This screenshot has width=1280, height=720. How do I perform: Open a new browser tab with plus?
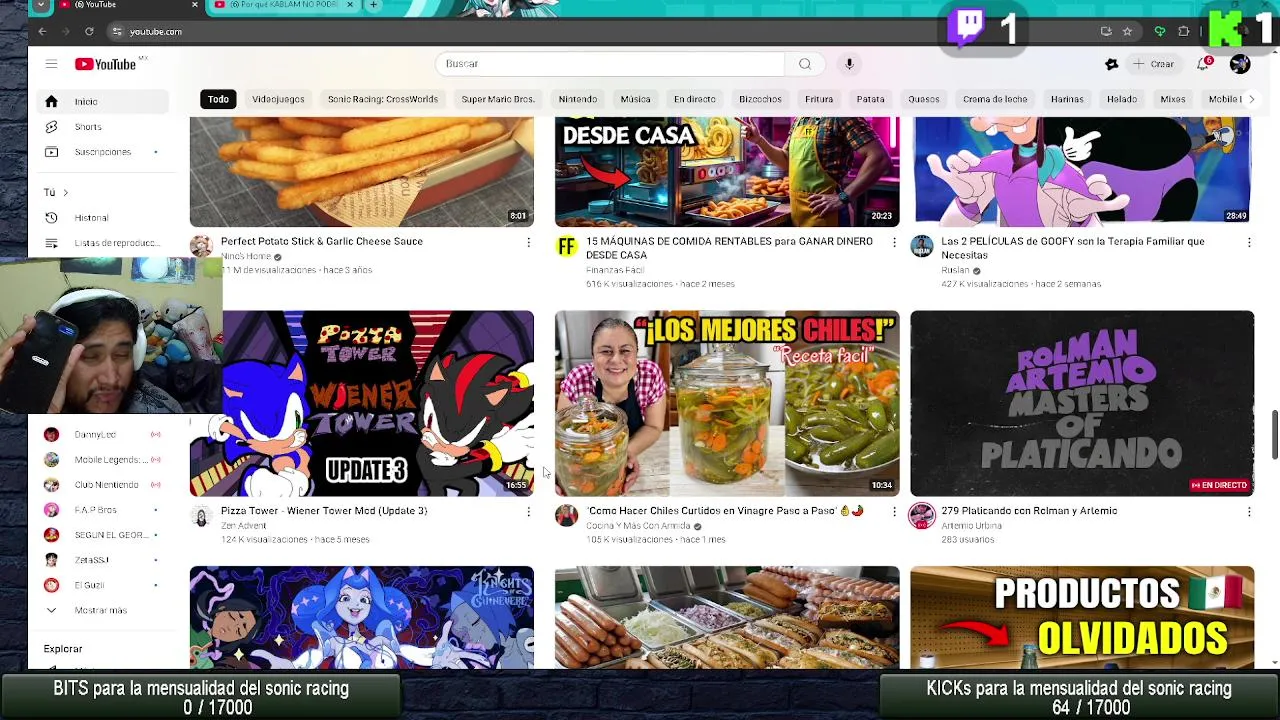coord(373,5)
